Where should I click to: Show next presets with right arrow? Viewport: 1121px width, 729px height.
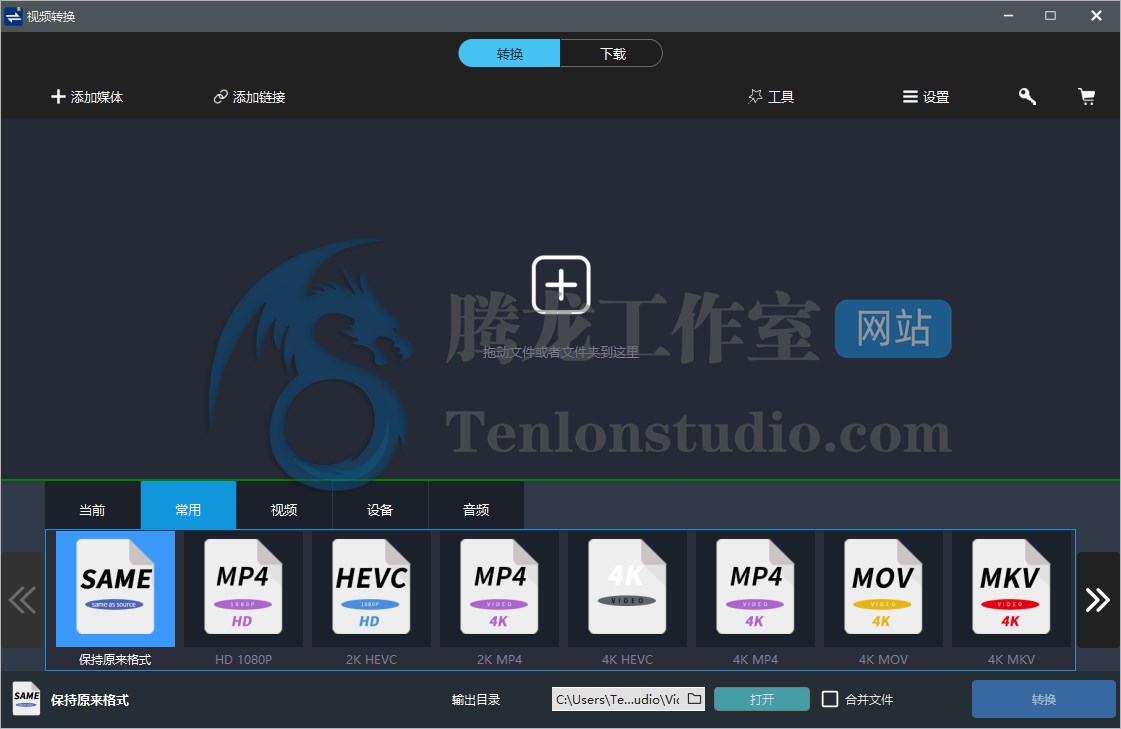(x=1097, y=600)
